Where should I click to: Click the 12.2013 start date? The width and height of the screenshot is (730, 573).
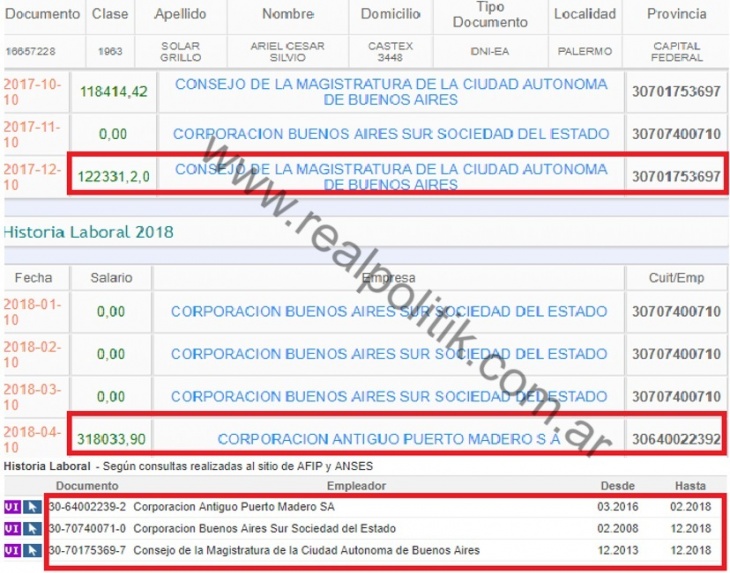618,551
